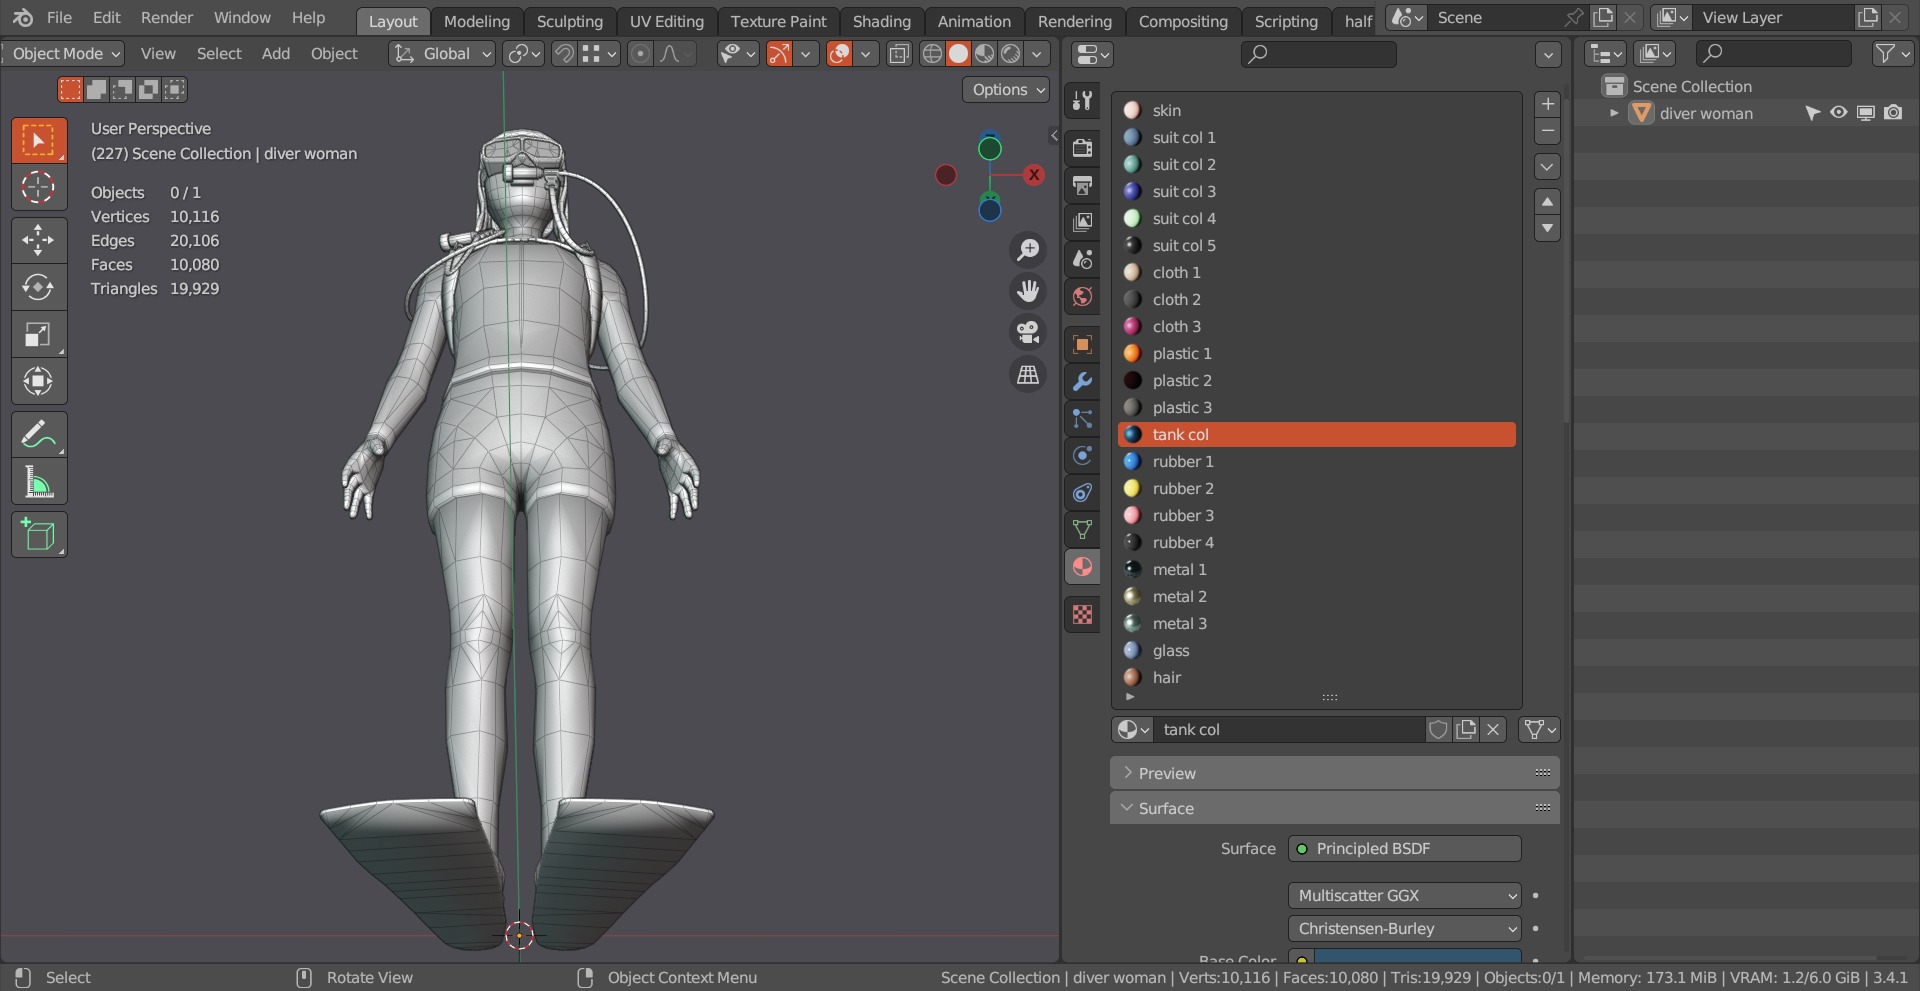Collapse the Surface panel
This screenshot has height=991, width=1920.
pyautogui.click(x=1334, y=808)
